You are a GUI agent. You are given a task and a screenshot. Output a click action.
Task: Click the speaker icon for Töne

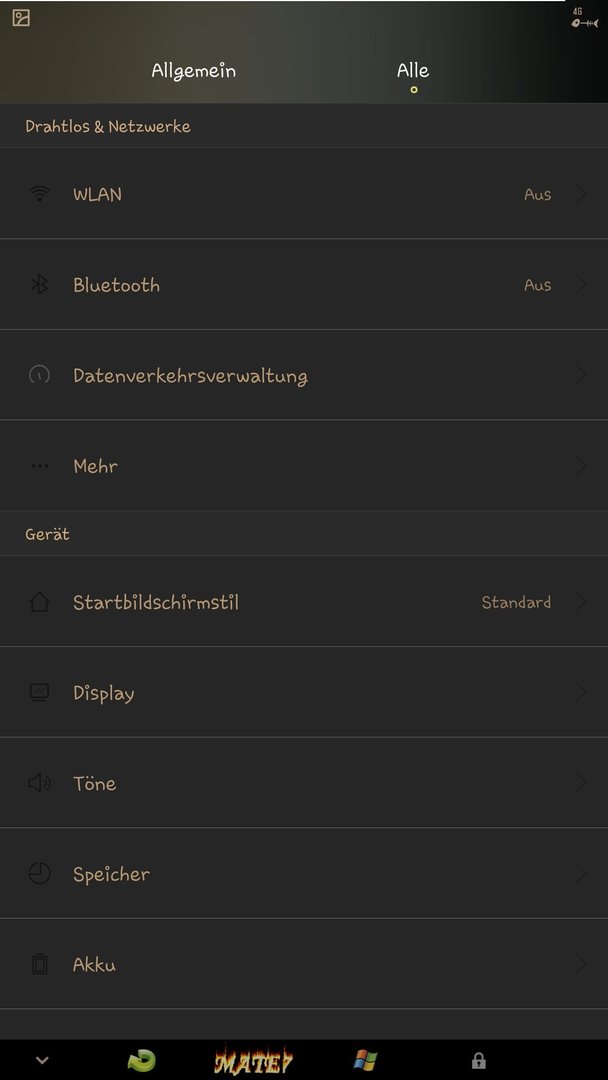tap(39, 783)
